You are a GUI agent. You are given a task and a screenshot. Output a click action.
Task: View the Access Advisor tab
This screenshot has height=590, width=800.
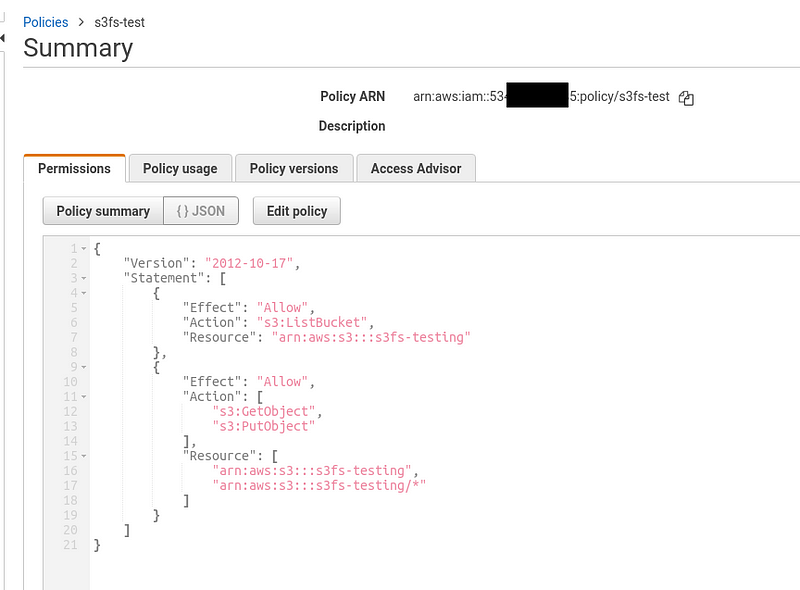416,168
